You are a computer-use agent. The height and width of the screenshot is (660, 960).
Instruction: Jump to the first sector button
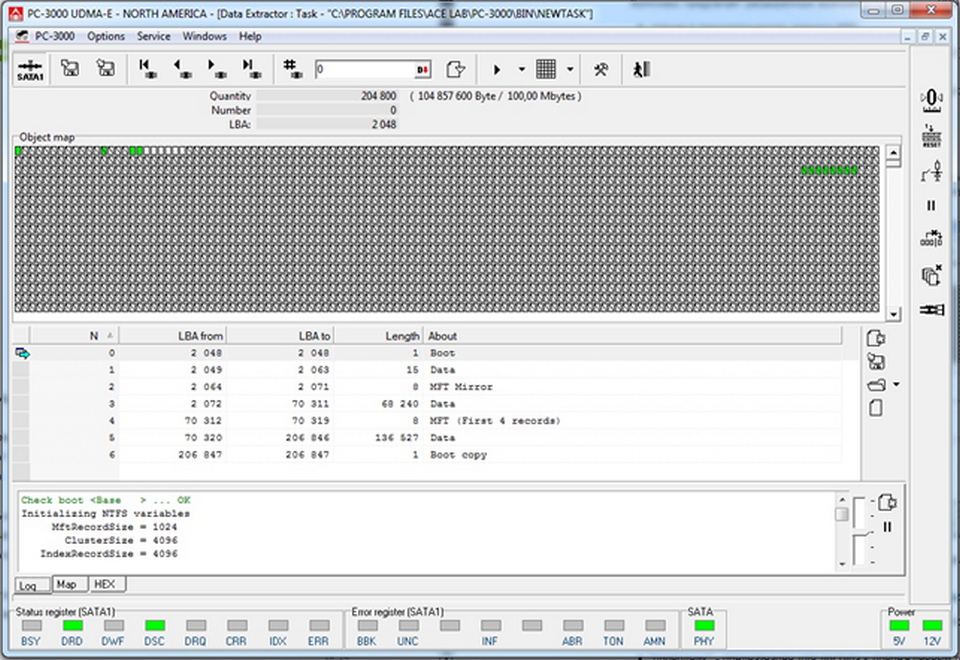[147, 69]
